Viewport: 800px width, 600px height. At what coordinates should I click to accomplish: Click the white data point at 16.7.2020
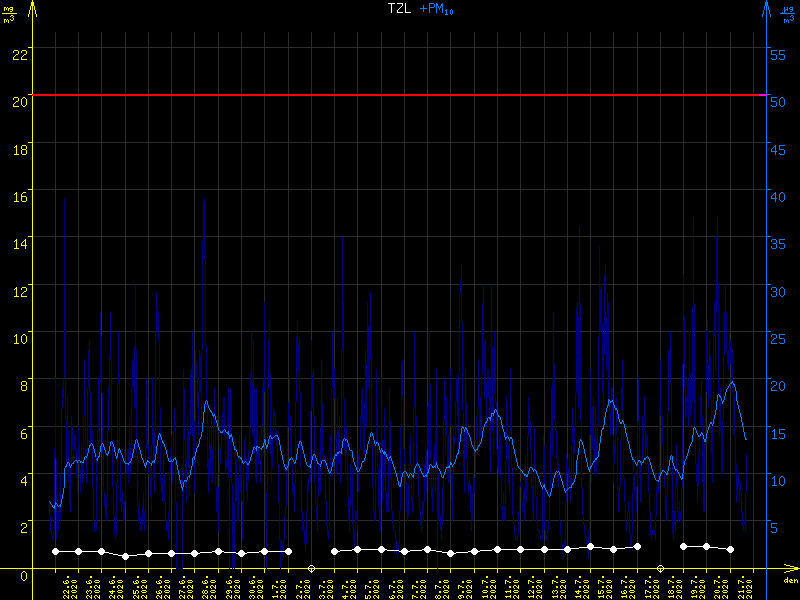click(637, 546)
